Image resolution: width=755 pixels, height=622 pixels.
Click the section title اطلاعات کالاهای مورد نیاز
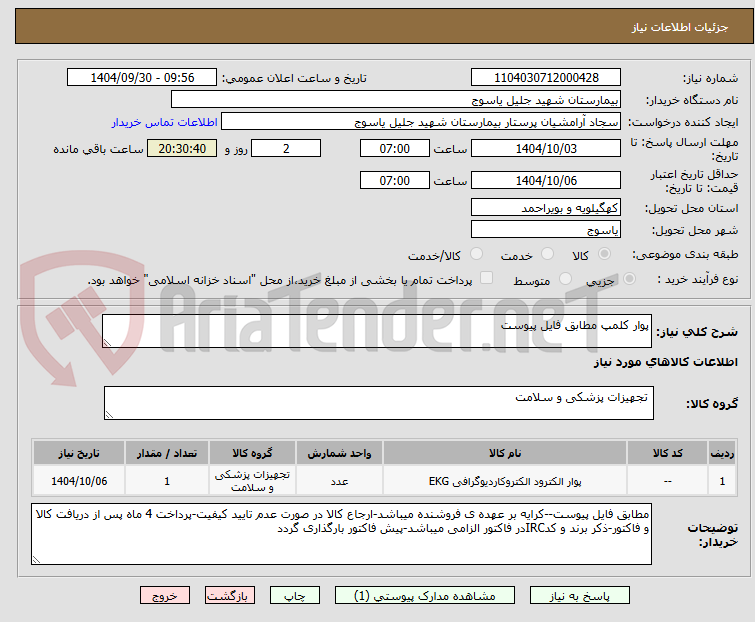click(665, 362)
